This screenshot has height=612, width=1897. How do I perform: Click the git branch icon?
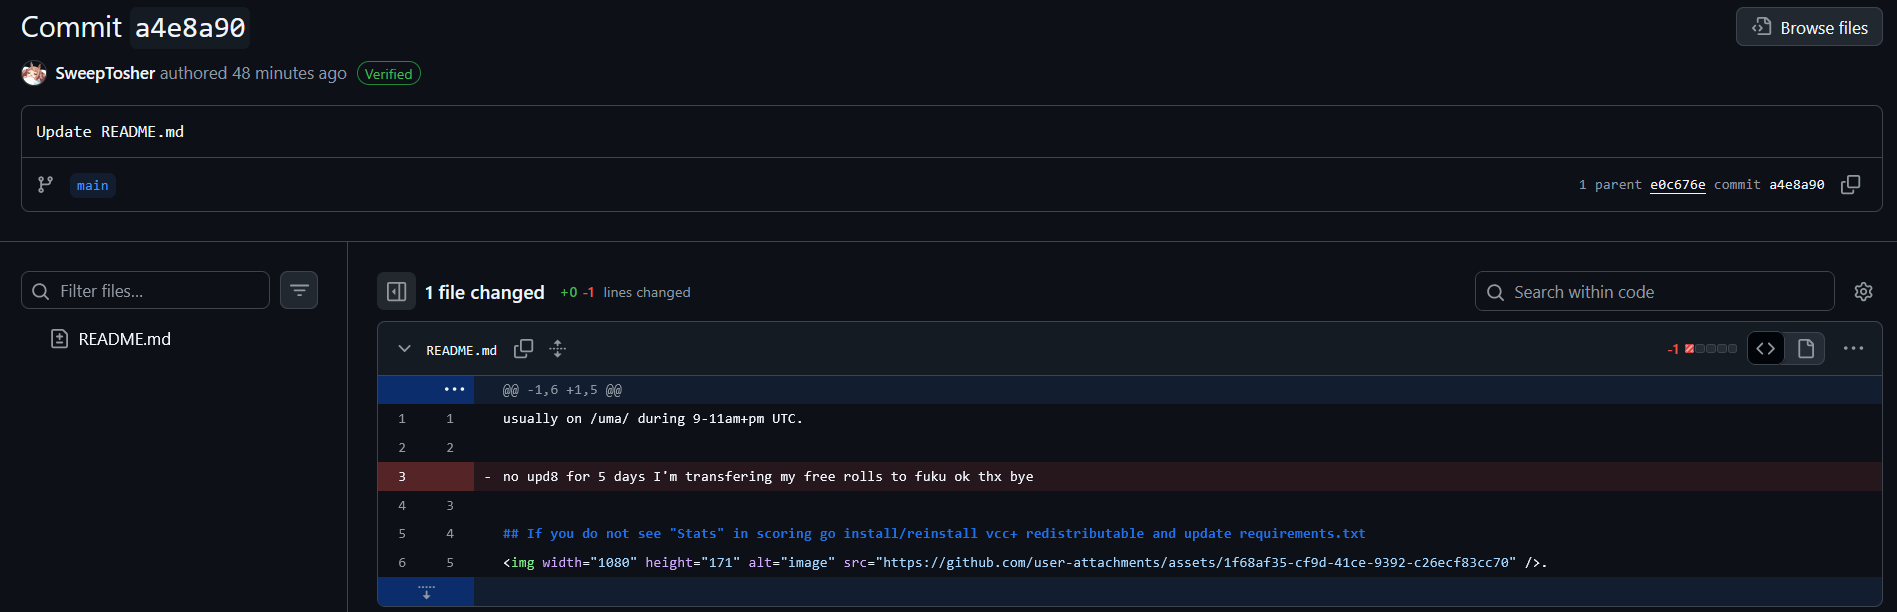pyautogui.click(x=45, y=185)
